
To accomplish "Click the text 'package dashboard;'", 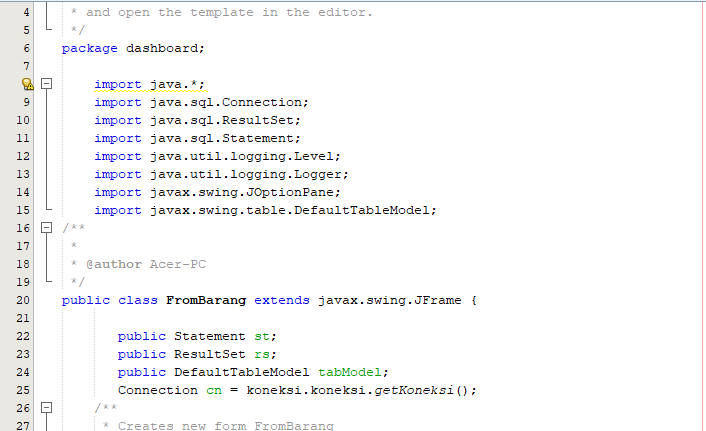I will 133,48.
